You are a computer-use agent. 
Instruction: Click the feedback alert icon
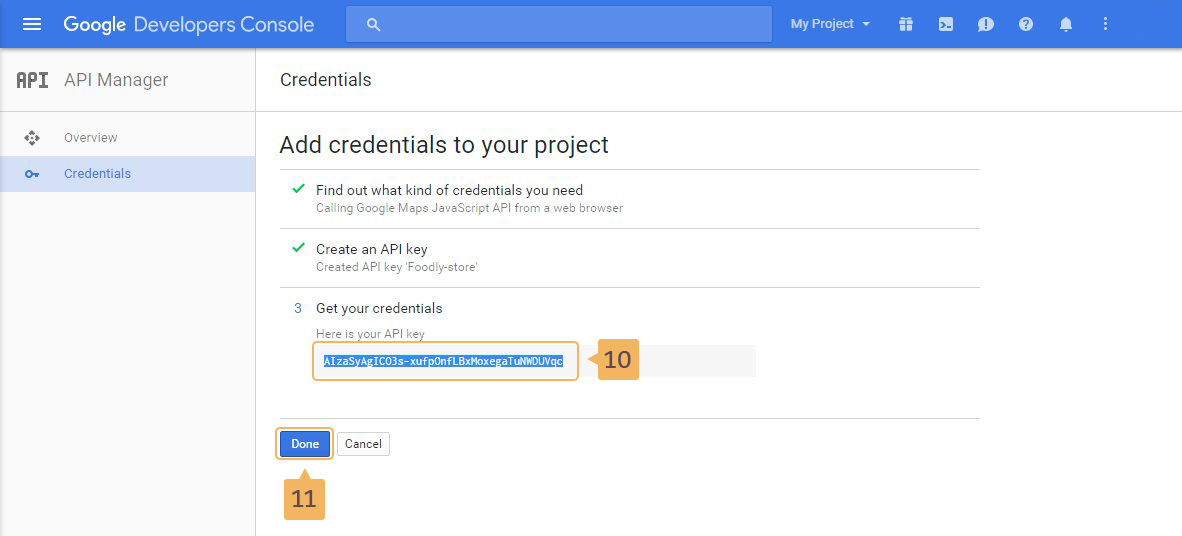click(x=986, y=24)
